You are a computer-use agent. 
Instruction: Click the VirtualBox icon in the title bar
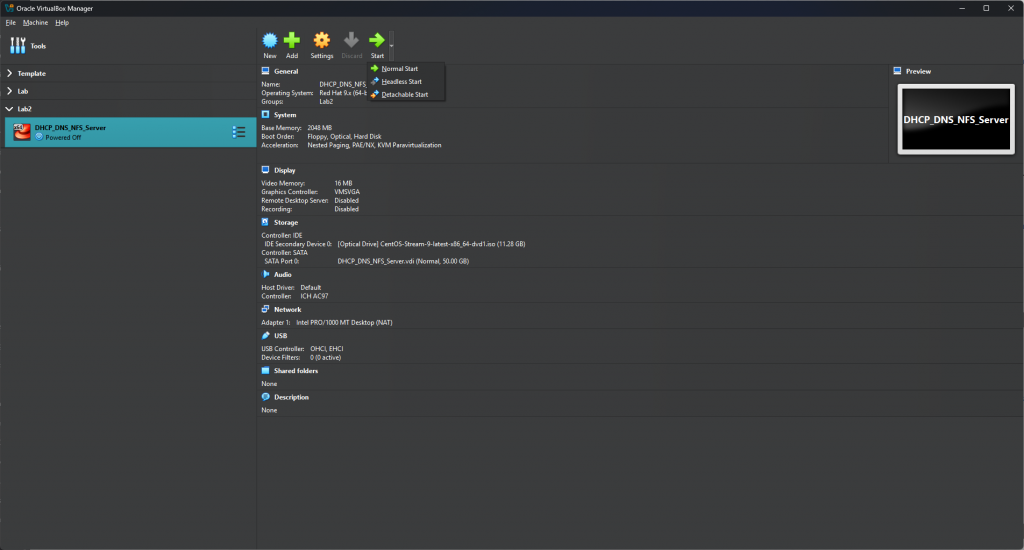click(x=9, y=8)
